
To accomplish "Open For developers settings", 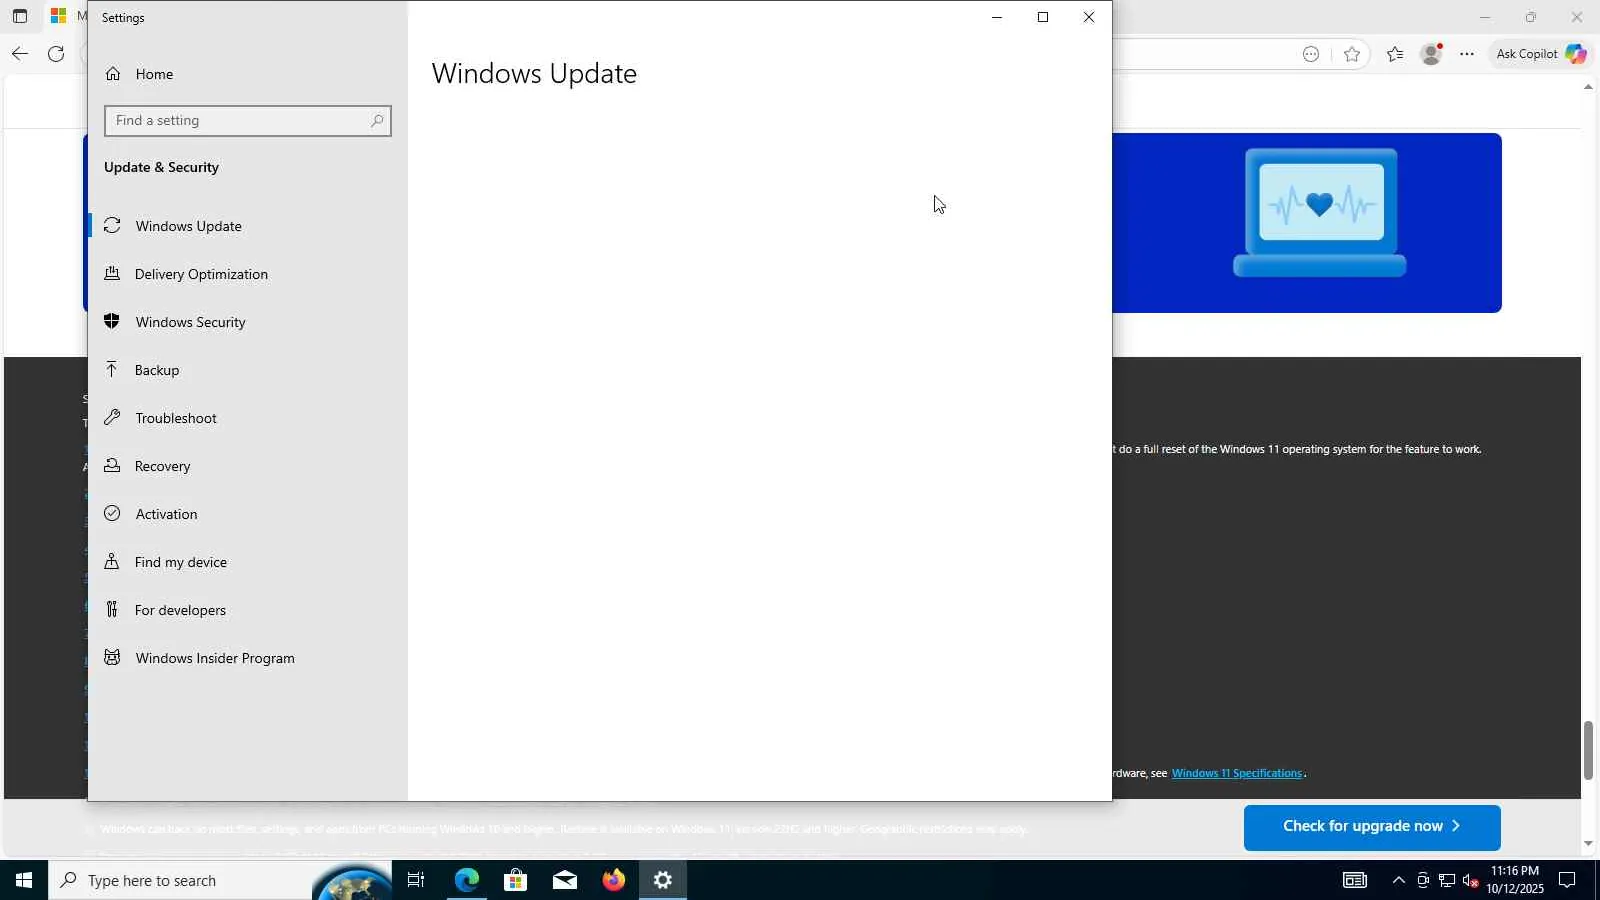I will click(x=248, y=610).
